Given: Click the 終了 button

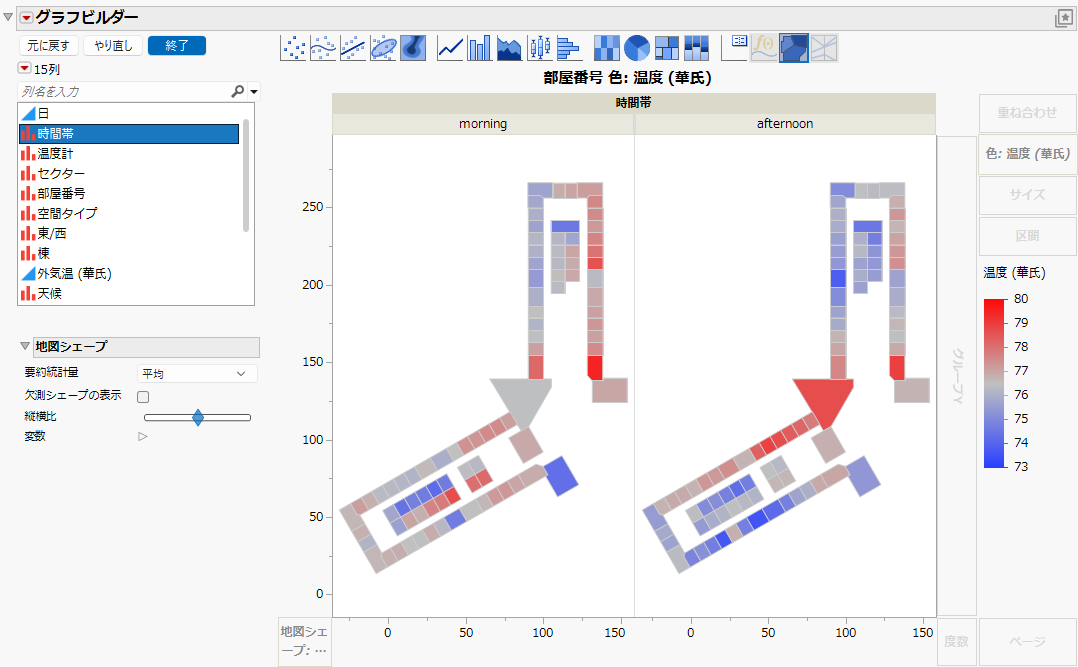Looking at the screenshot, I should point(177,45).
